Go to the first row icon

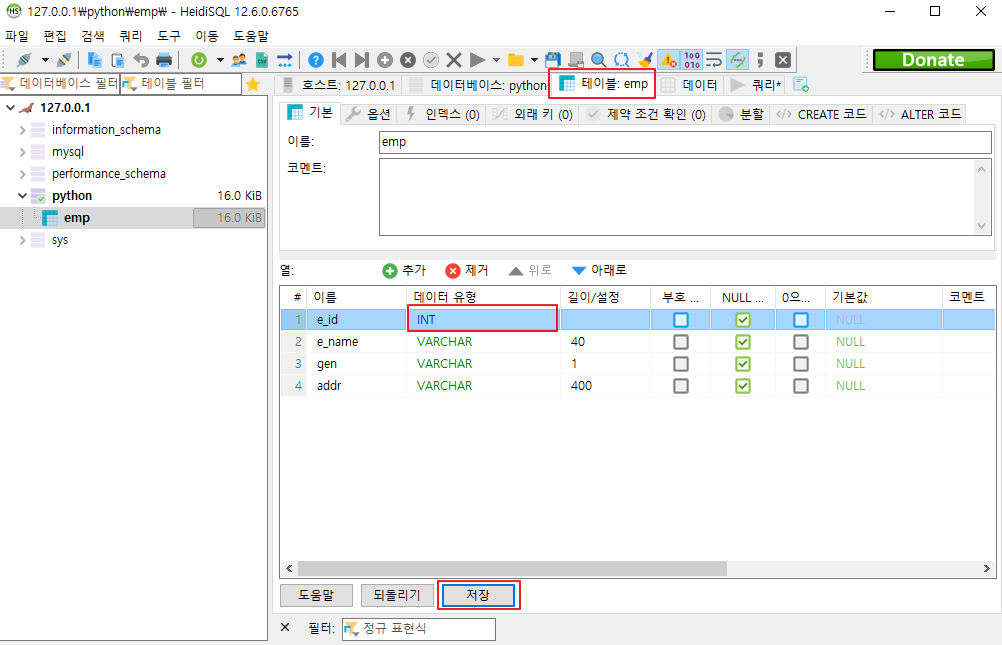(339, 60)
